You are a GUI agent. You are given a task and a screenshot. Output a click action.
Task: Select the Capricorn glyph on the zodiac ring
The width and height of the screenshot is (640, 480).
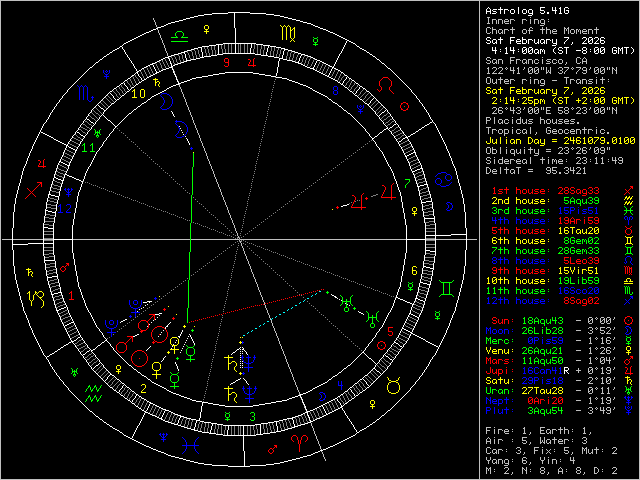36,297
